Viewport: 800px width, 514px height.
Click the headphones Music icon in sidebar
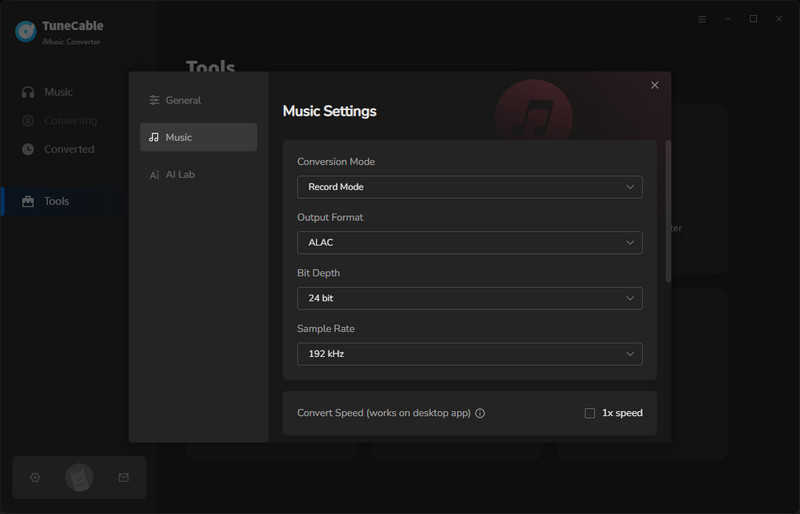tap(28, 92)
